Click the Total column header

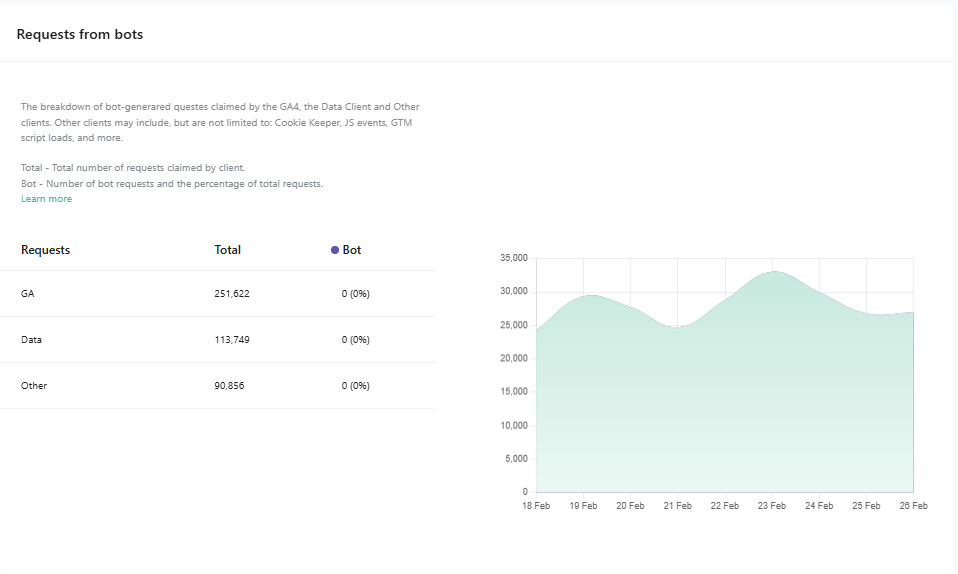pyautogui.click(x=227, y=250)
